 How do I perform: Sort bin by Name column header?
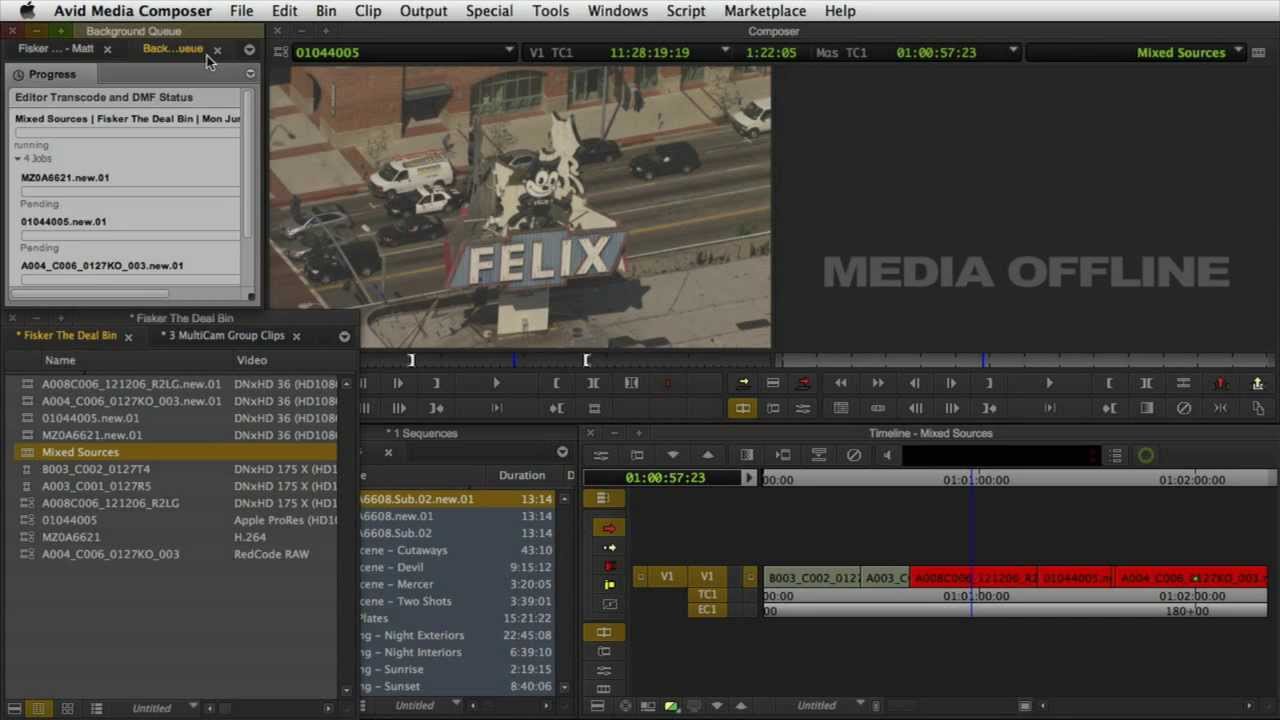point(60,360)
